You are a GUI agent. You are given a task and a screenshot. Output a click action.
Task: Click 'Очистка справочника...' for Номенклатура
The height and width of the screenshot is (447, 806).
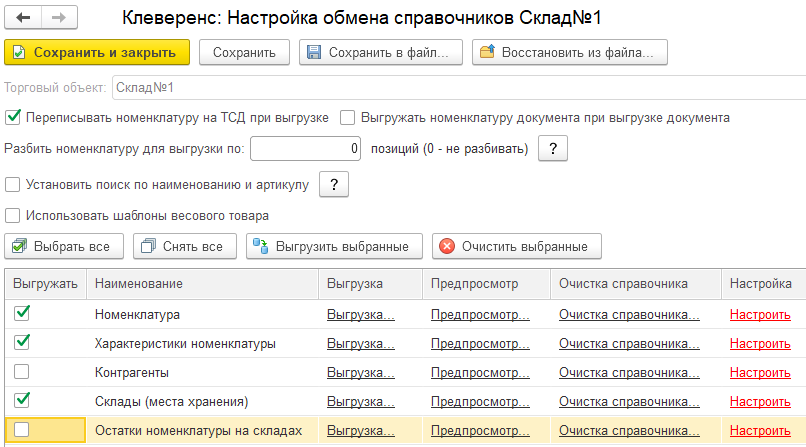pos(629,314)
